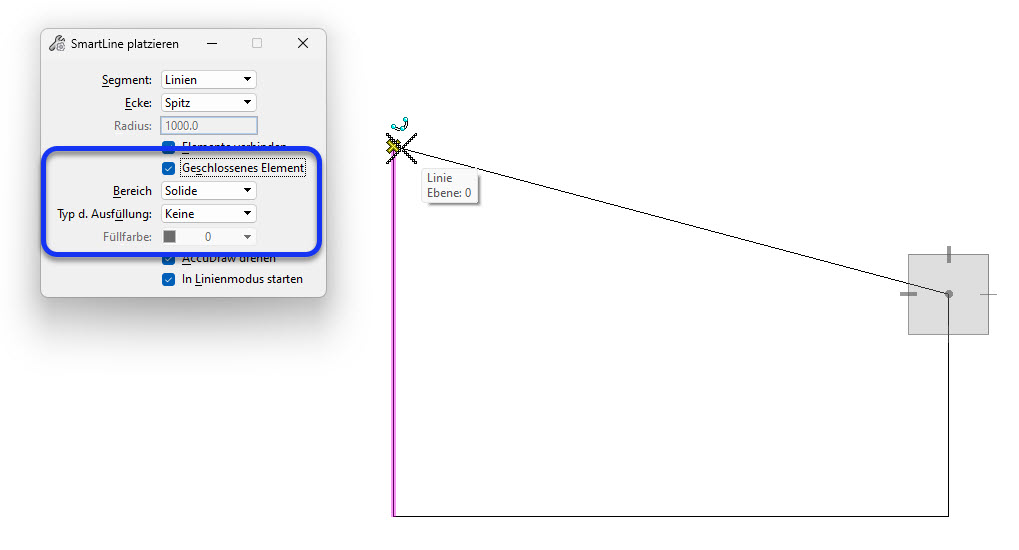Open the Segment dropdown showing Linien
The image size is (1019, 550).
(x=209, y=79)
